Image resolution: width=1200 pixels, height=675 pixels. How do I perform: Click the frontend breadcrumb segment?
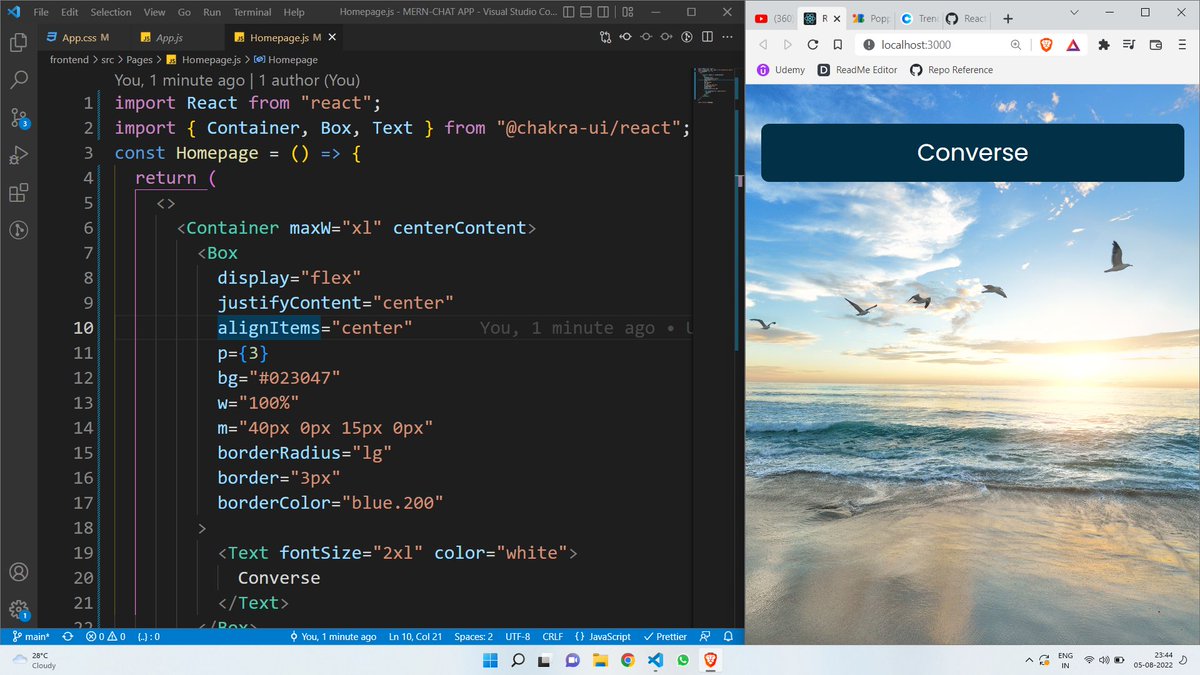coord(69,60)
